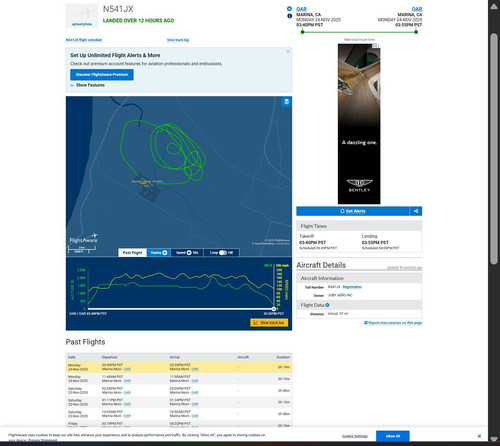Click the yellow View track log button
500x446 pixels.
tap(269, 323)
